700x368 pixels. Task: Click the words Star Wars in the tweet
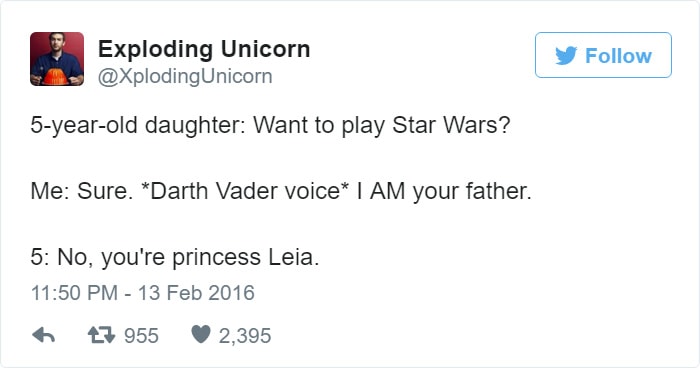[451, 125]
